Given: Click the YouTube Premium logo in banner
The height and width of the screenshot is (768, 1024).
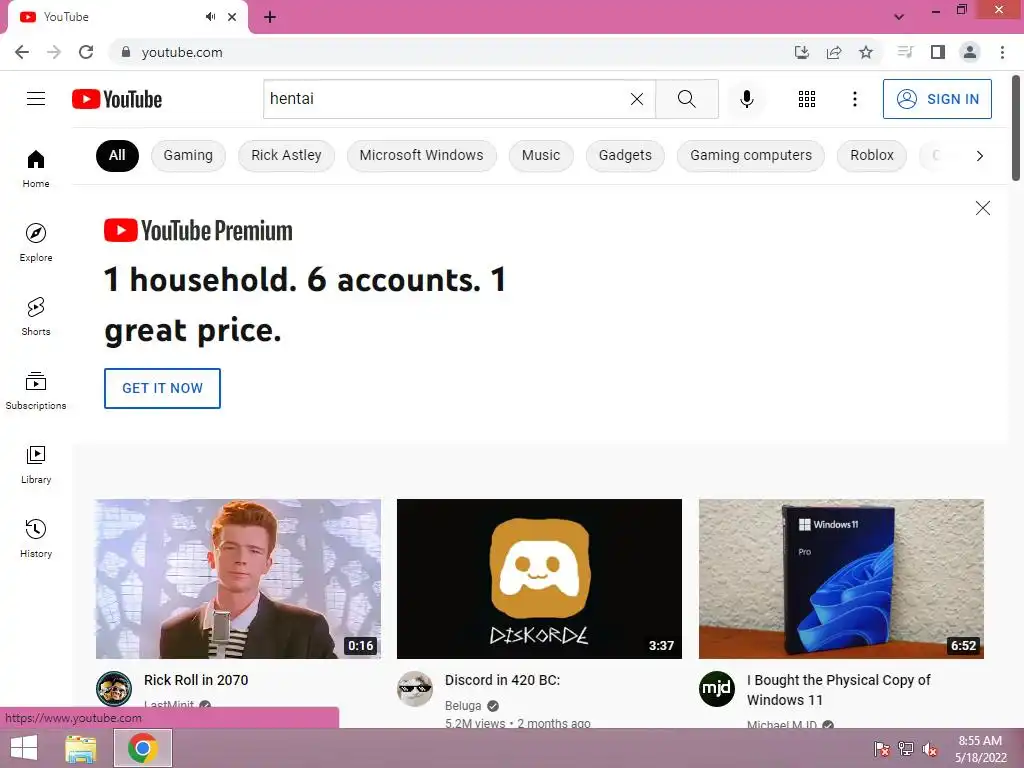Looking at the screenshot, I should tap(198, 231).
